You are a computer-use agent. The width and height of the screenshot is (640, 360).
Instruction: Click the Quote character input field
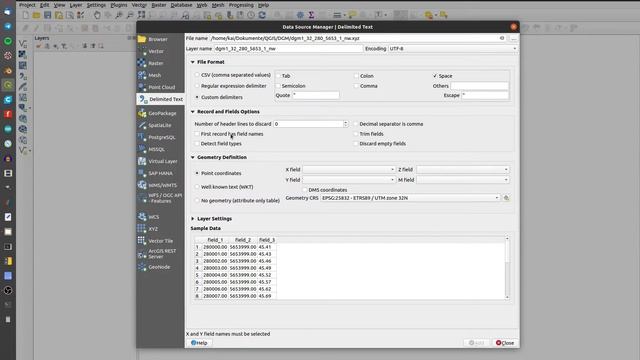click(316, 95)
